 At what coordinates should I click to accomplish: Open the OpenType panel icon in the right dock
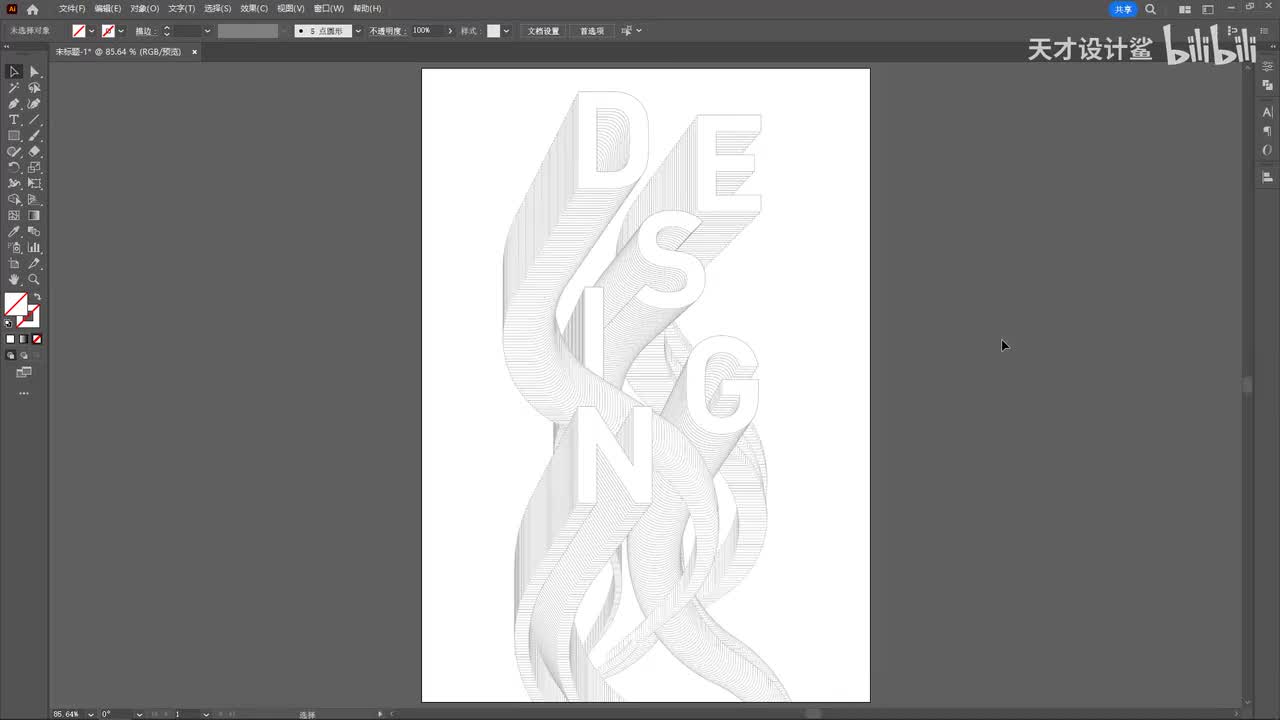[1267, 150]
